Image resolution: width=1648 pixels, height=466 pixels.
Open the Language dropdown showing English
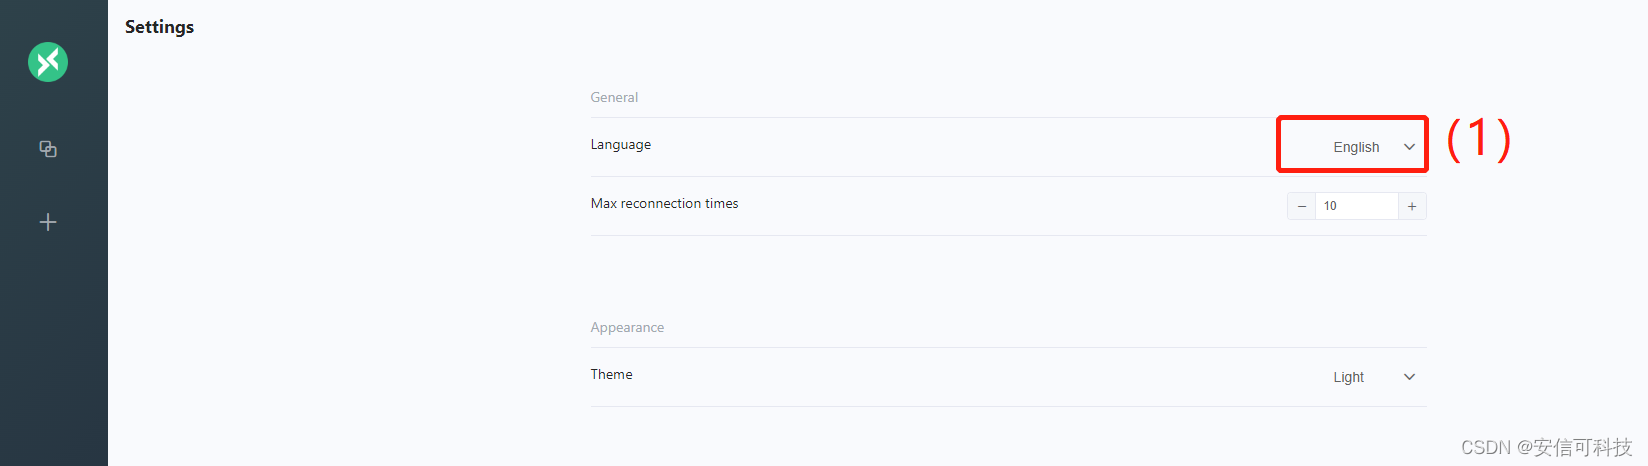click(1355, 147)
